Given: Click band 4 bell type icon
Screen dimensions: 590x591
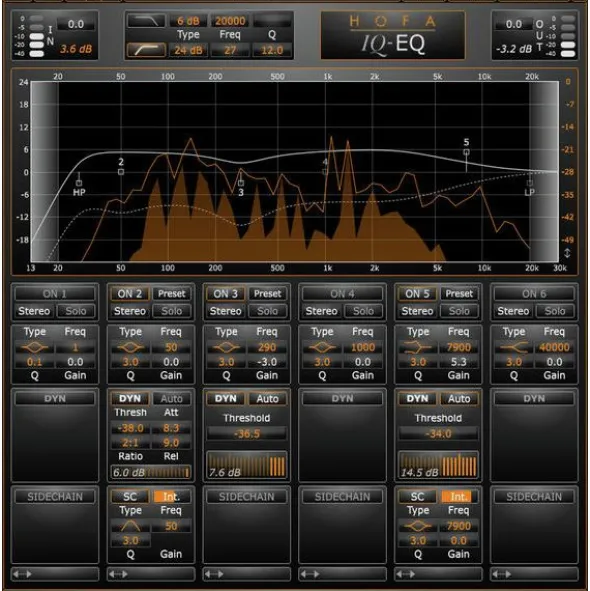Looking at the screenshot, I should (x=322, y=347).
